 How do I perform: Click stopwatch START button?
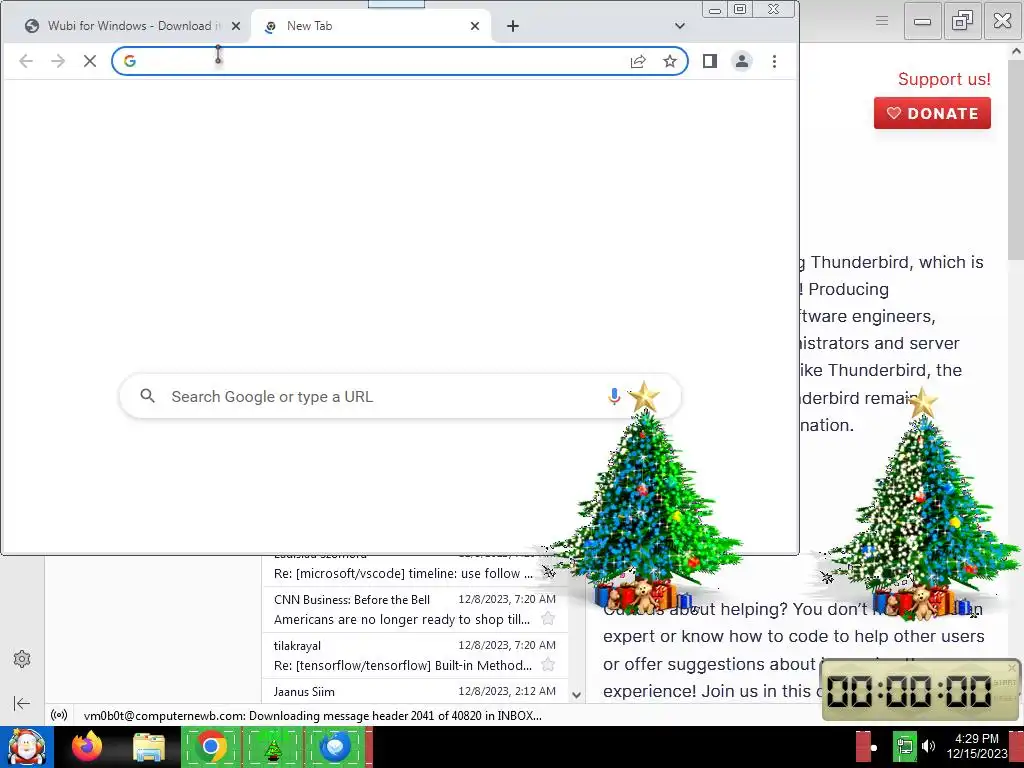coord(1004,682)
